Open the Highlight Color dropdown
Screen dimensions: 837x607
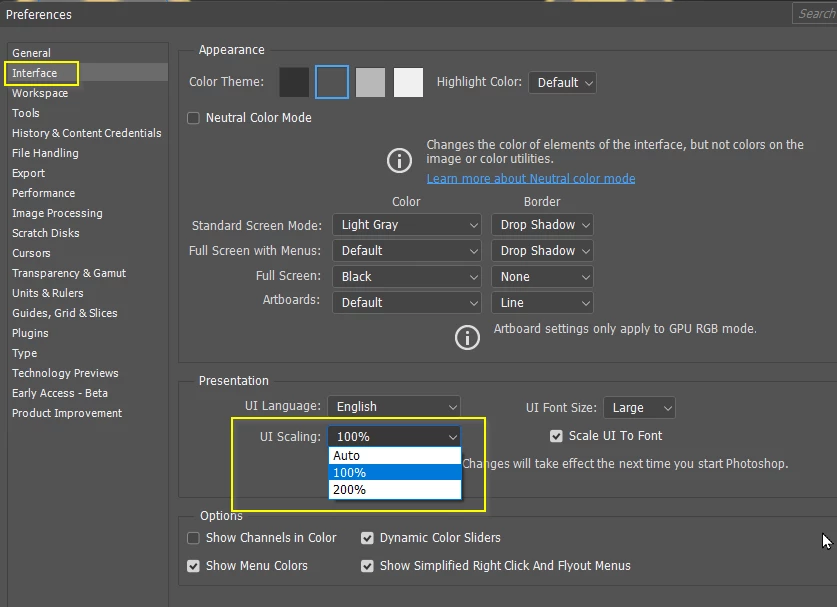point(563,83)
